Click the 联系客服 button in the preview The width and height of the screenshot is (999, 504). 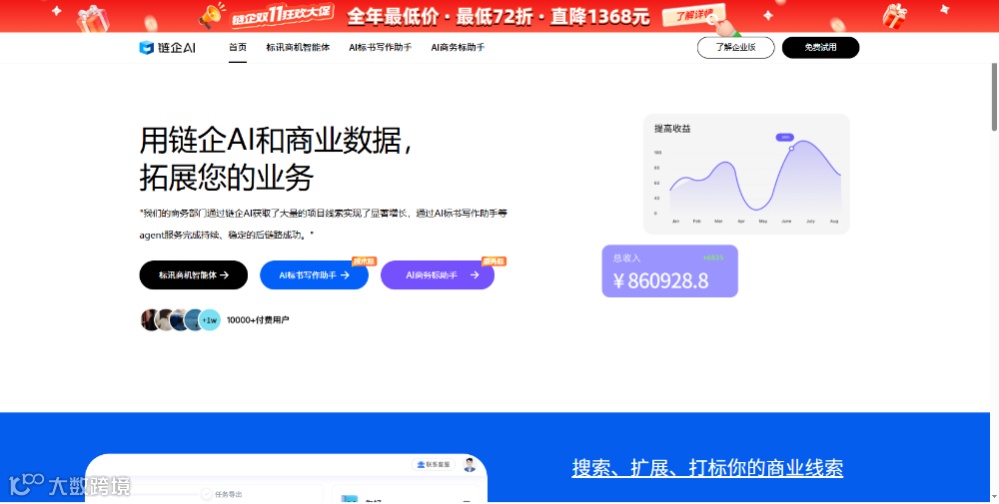tap(434, 465)
